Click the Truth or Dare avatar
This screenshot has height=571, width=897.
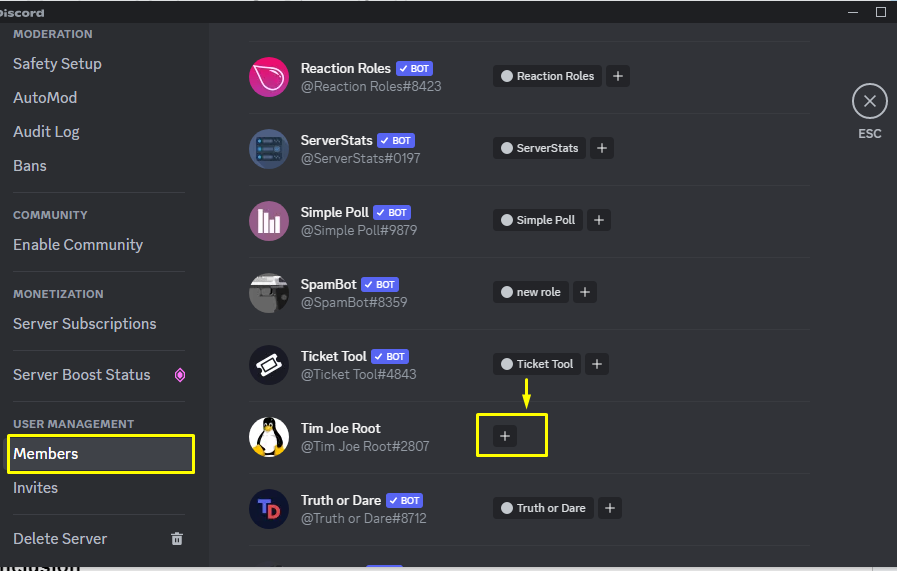coord(269,509)
